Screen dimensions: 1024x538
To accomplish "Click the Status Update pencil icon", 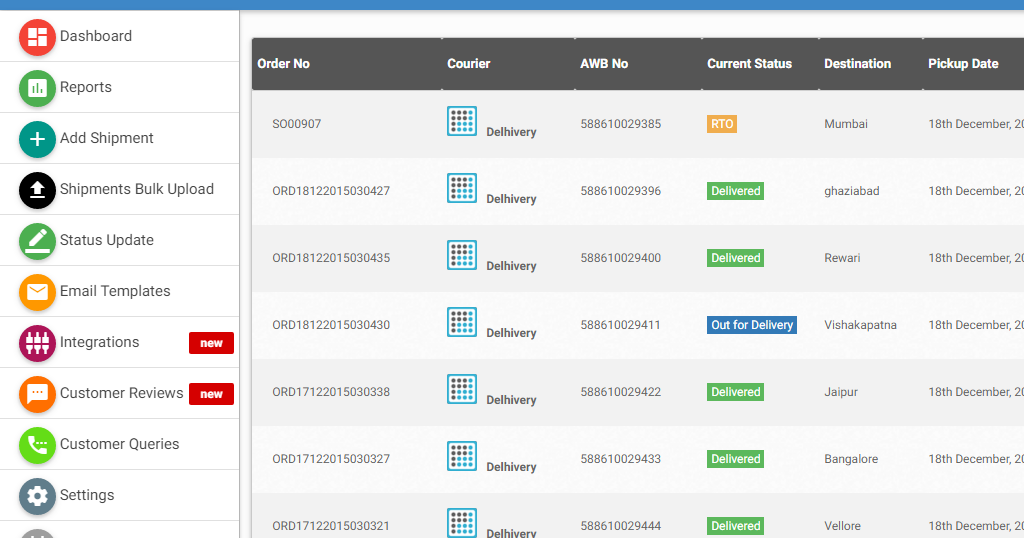I will [37, 241].
